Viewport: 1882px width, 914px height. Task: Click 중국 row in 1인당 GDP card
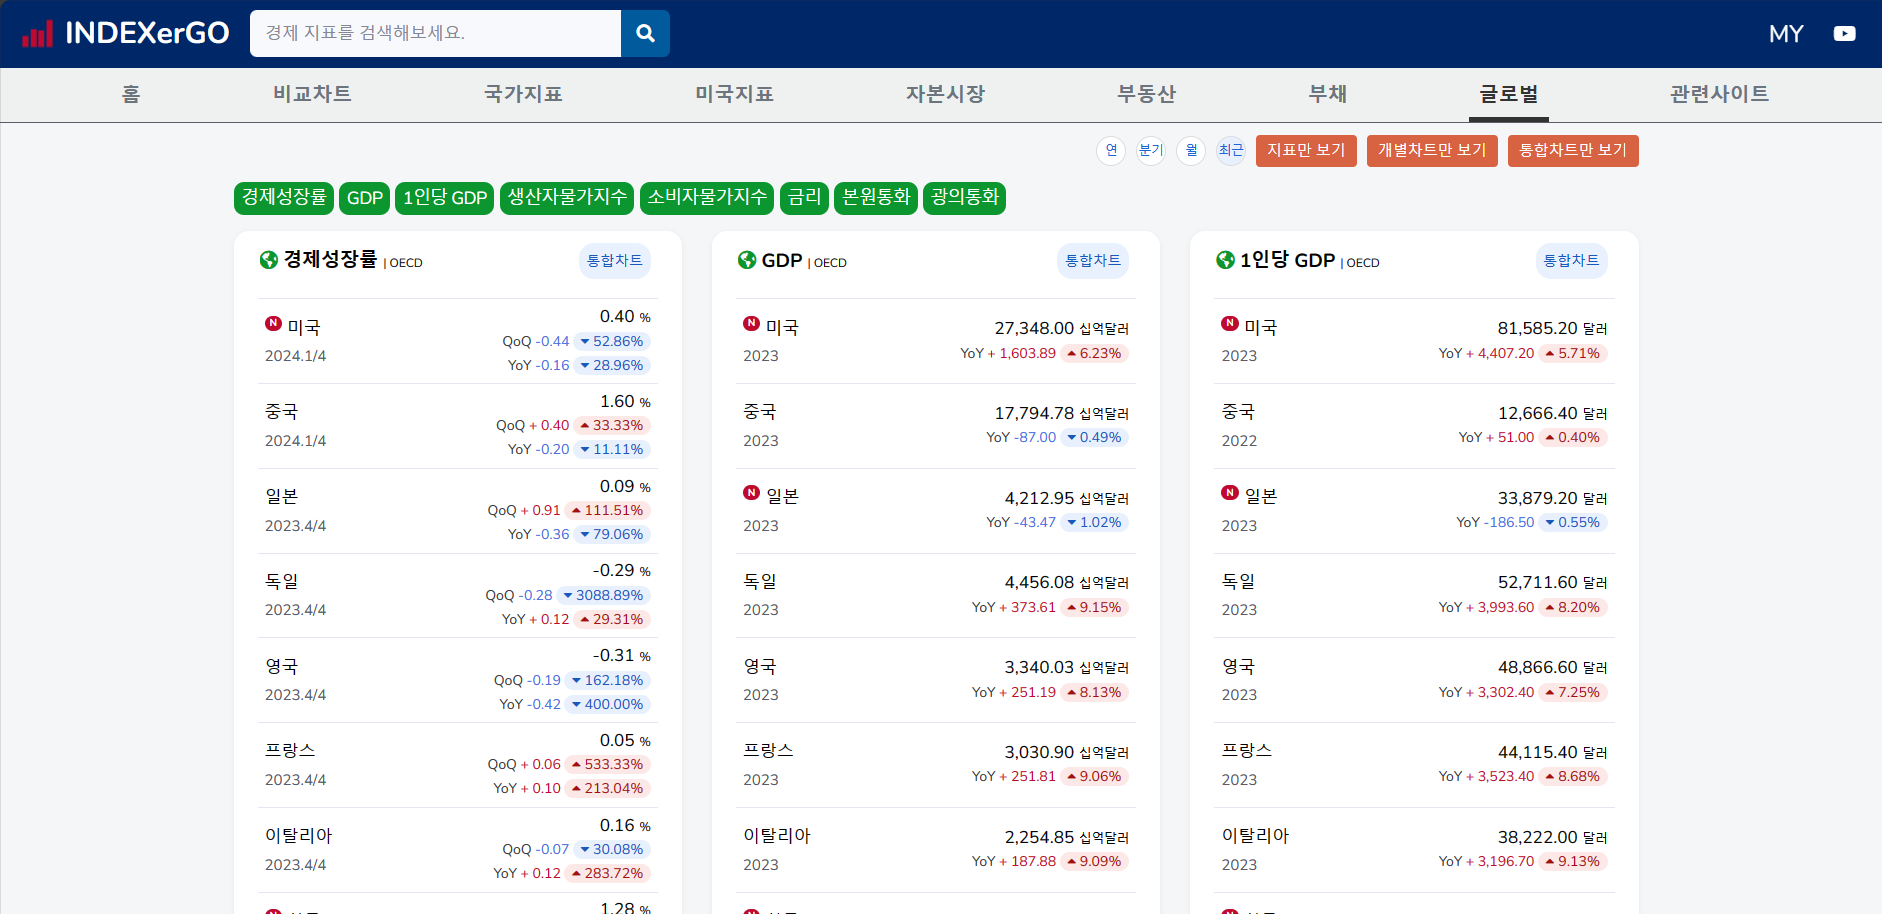(1415, 426)
